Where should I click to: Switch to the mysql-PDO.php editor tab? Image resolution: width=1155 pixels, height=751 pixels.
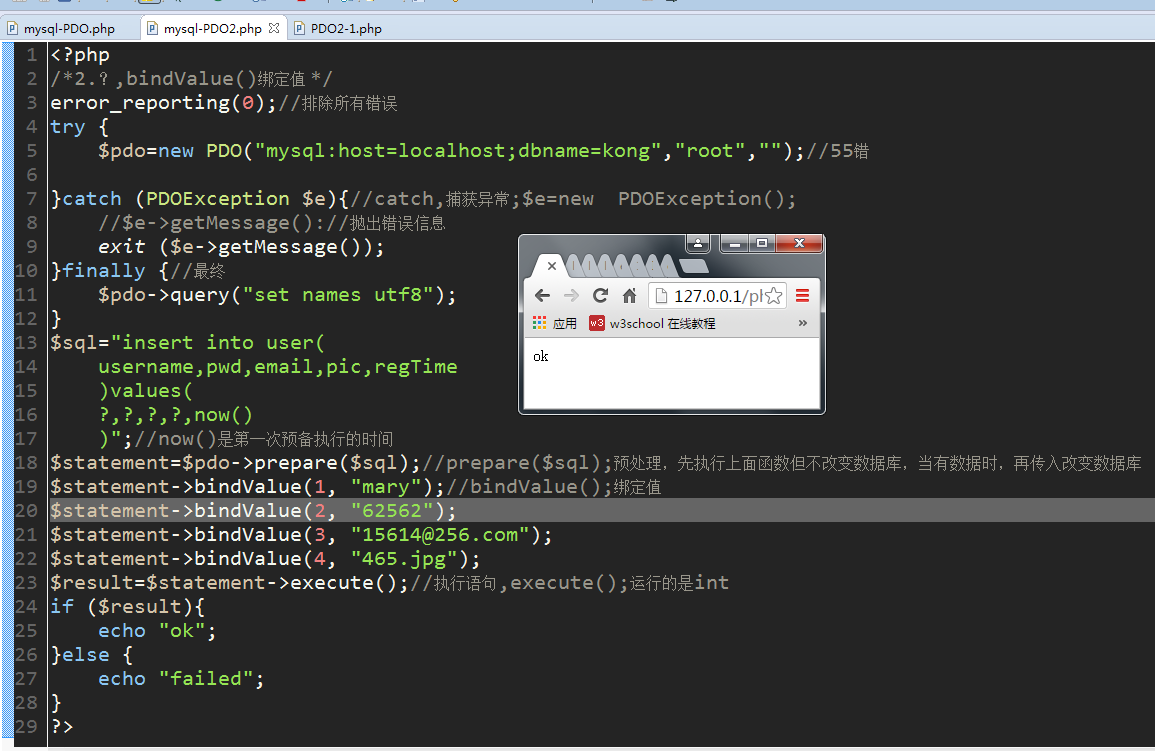61,29
